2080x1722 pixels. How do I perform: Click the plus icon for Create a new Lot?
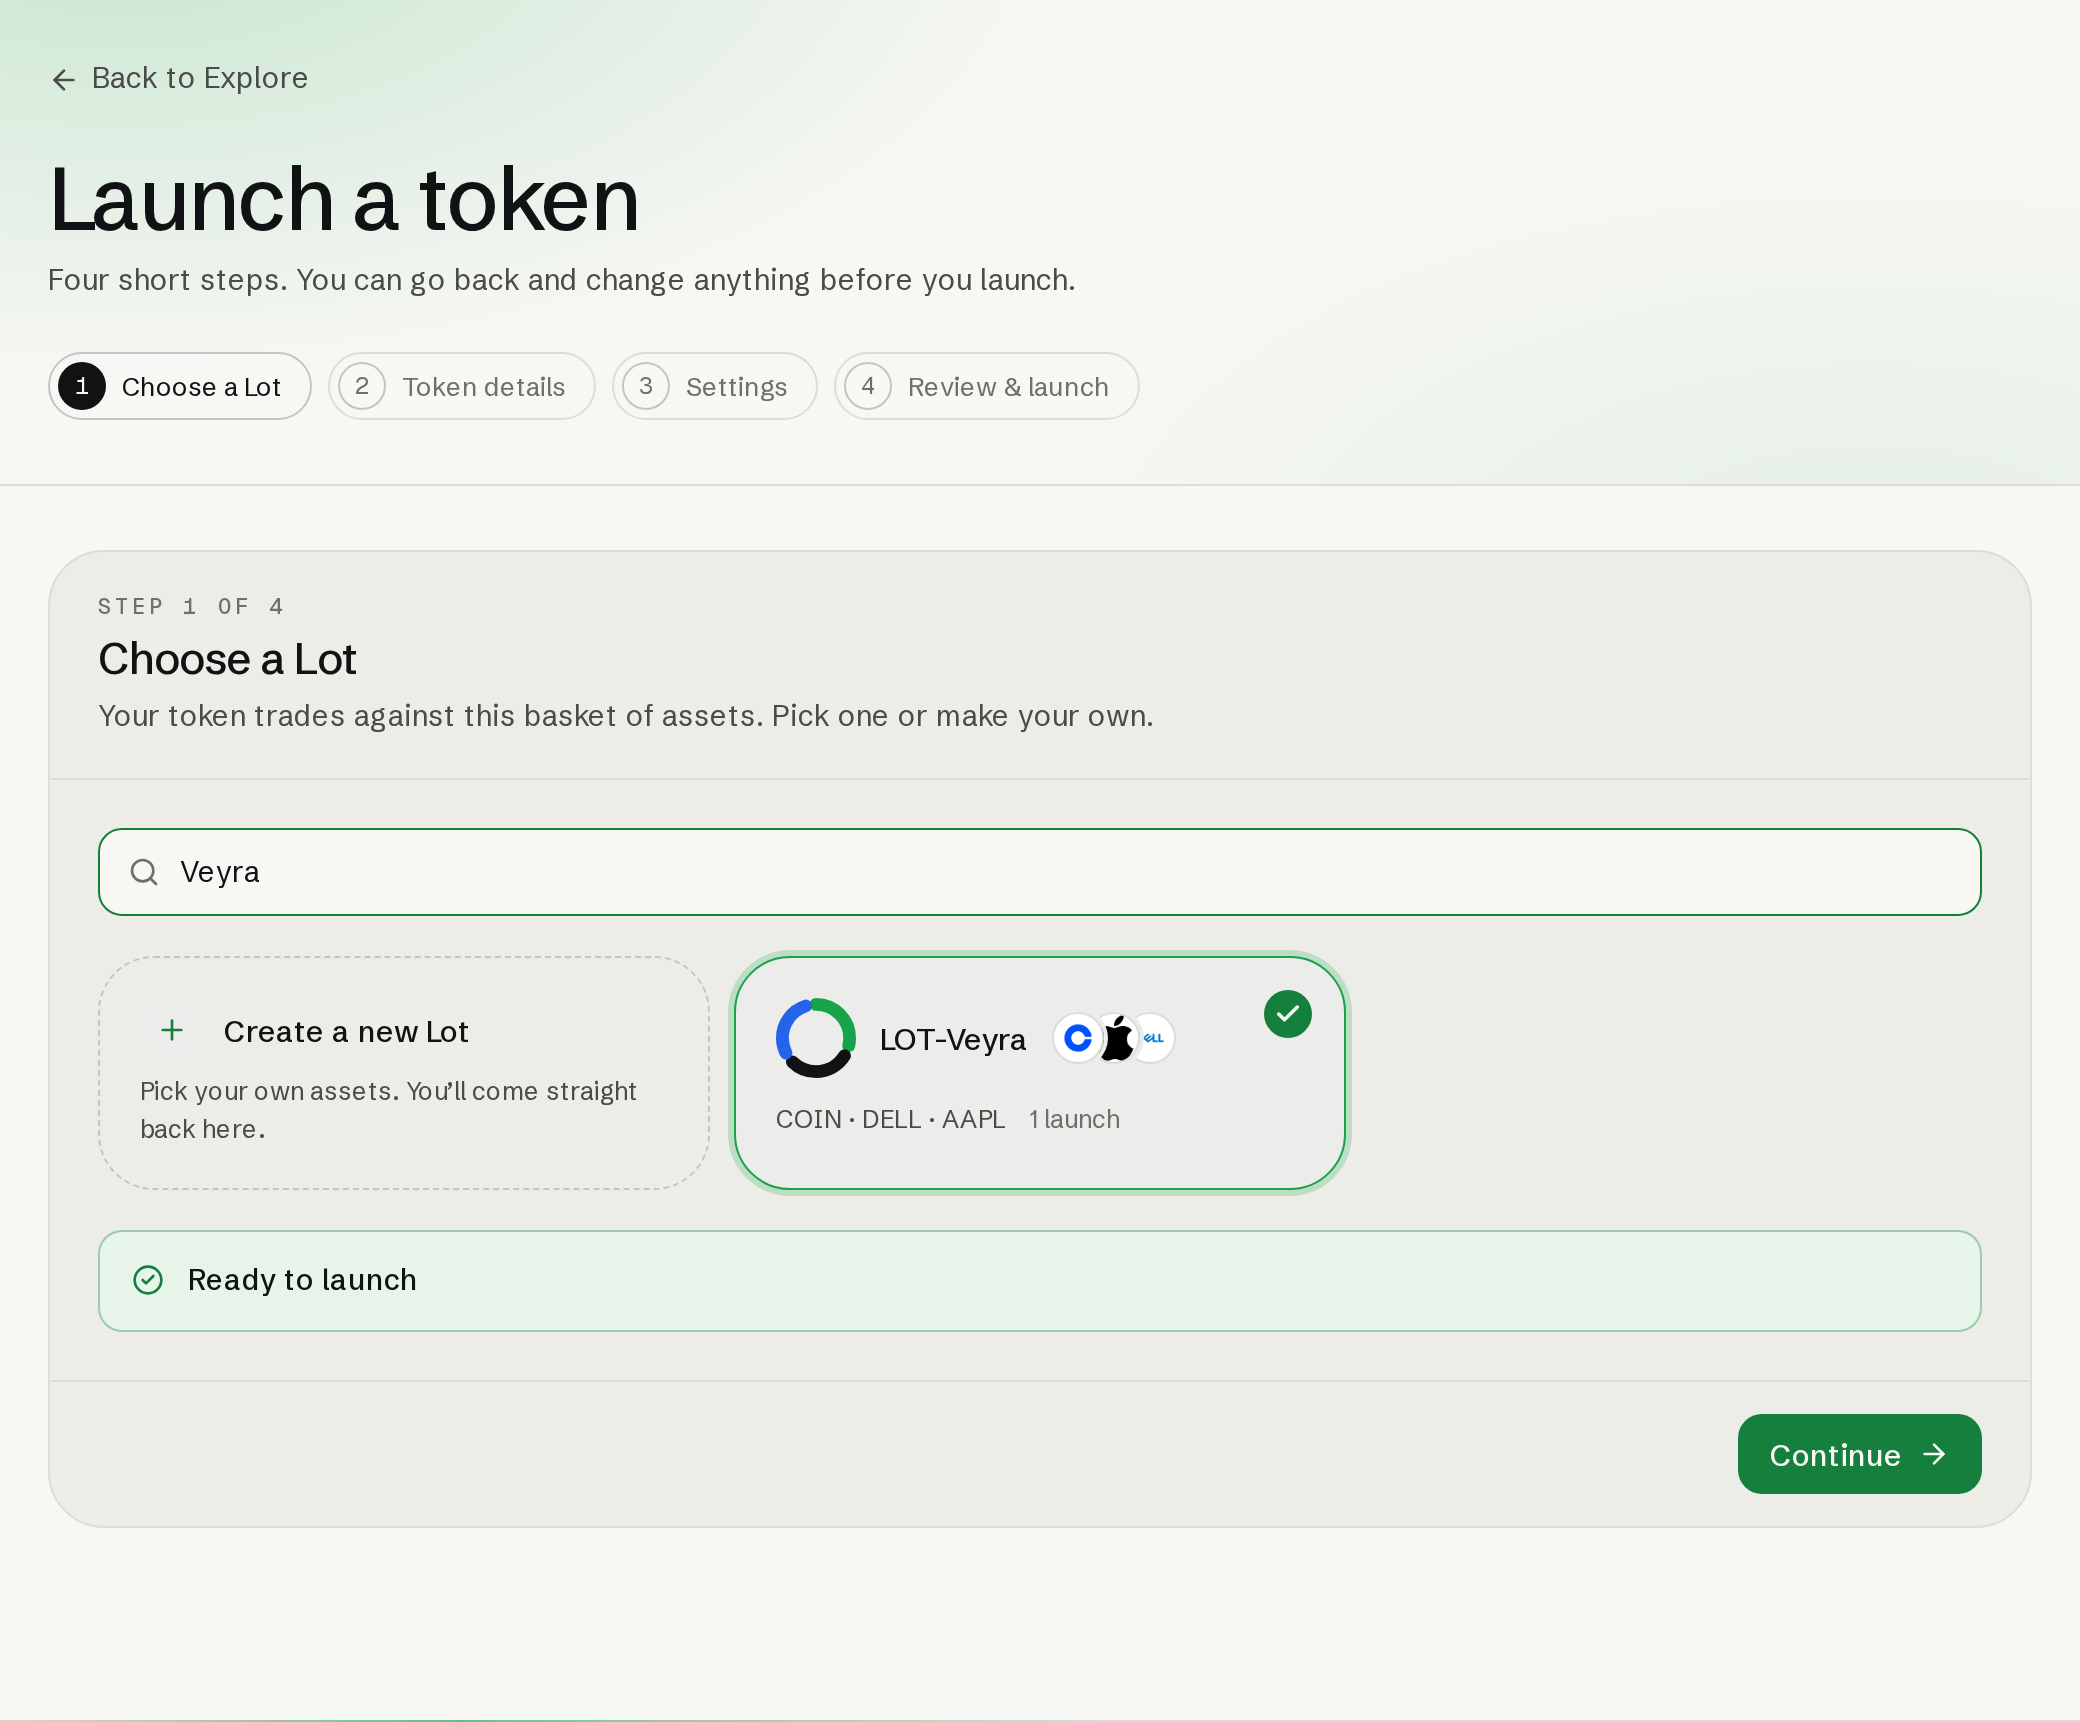point(172,1030)
